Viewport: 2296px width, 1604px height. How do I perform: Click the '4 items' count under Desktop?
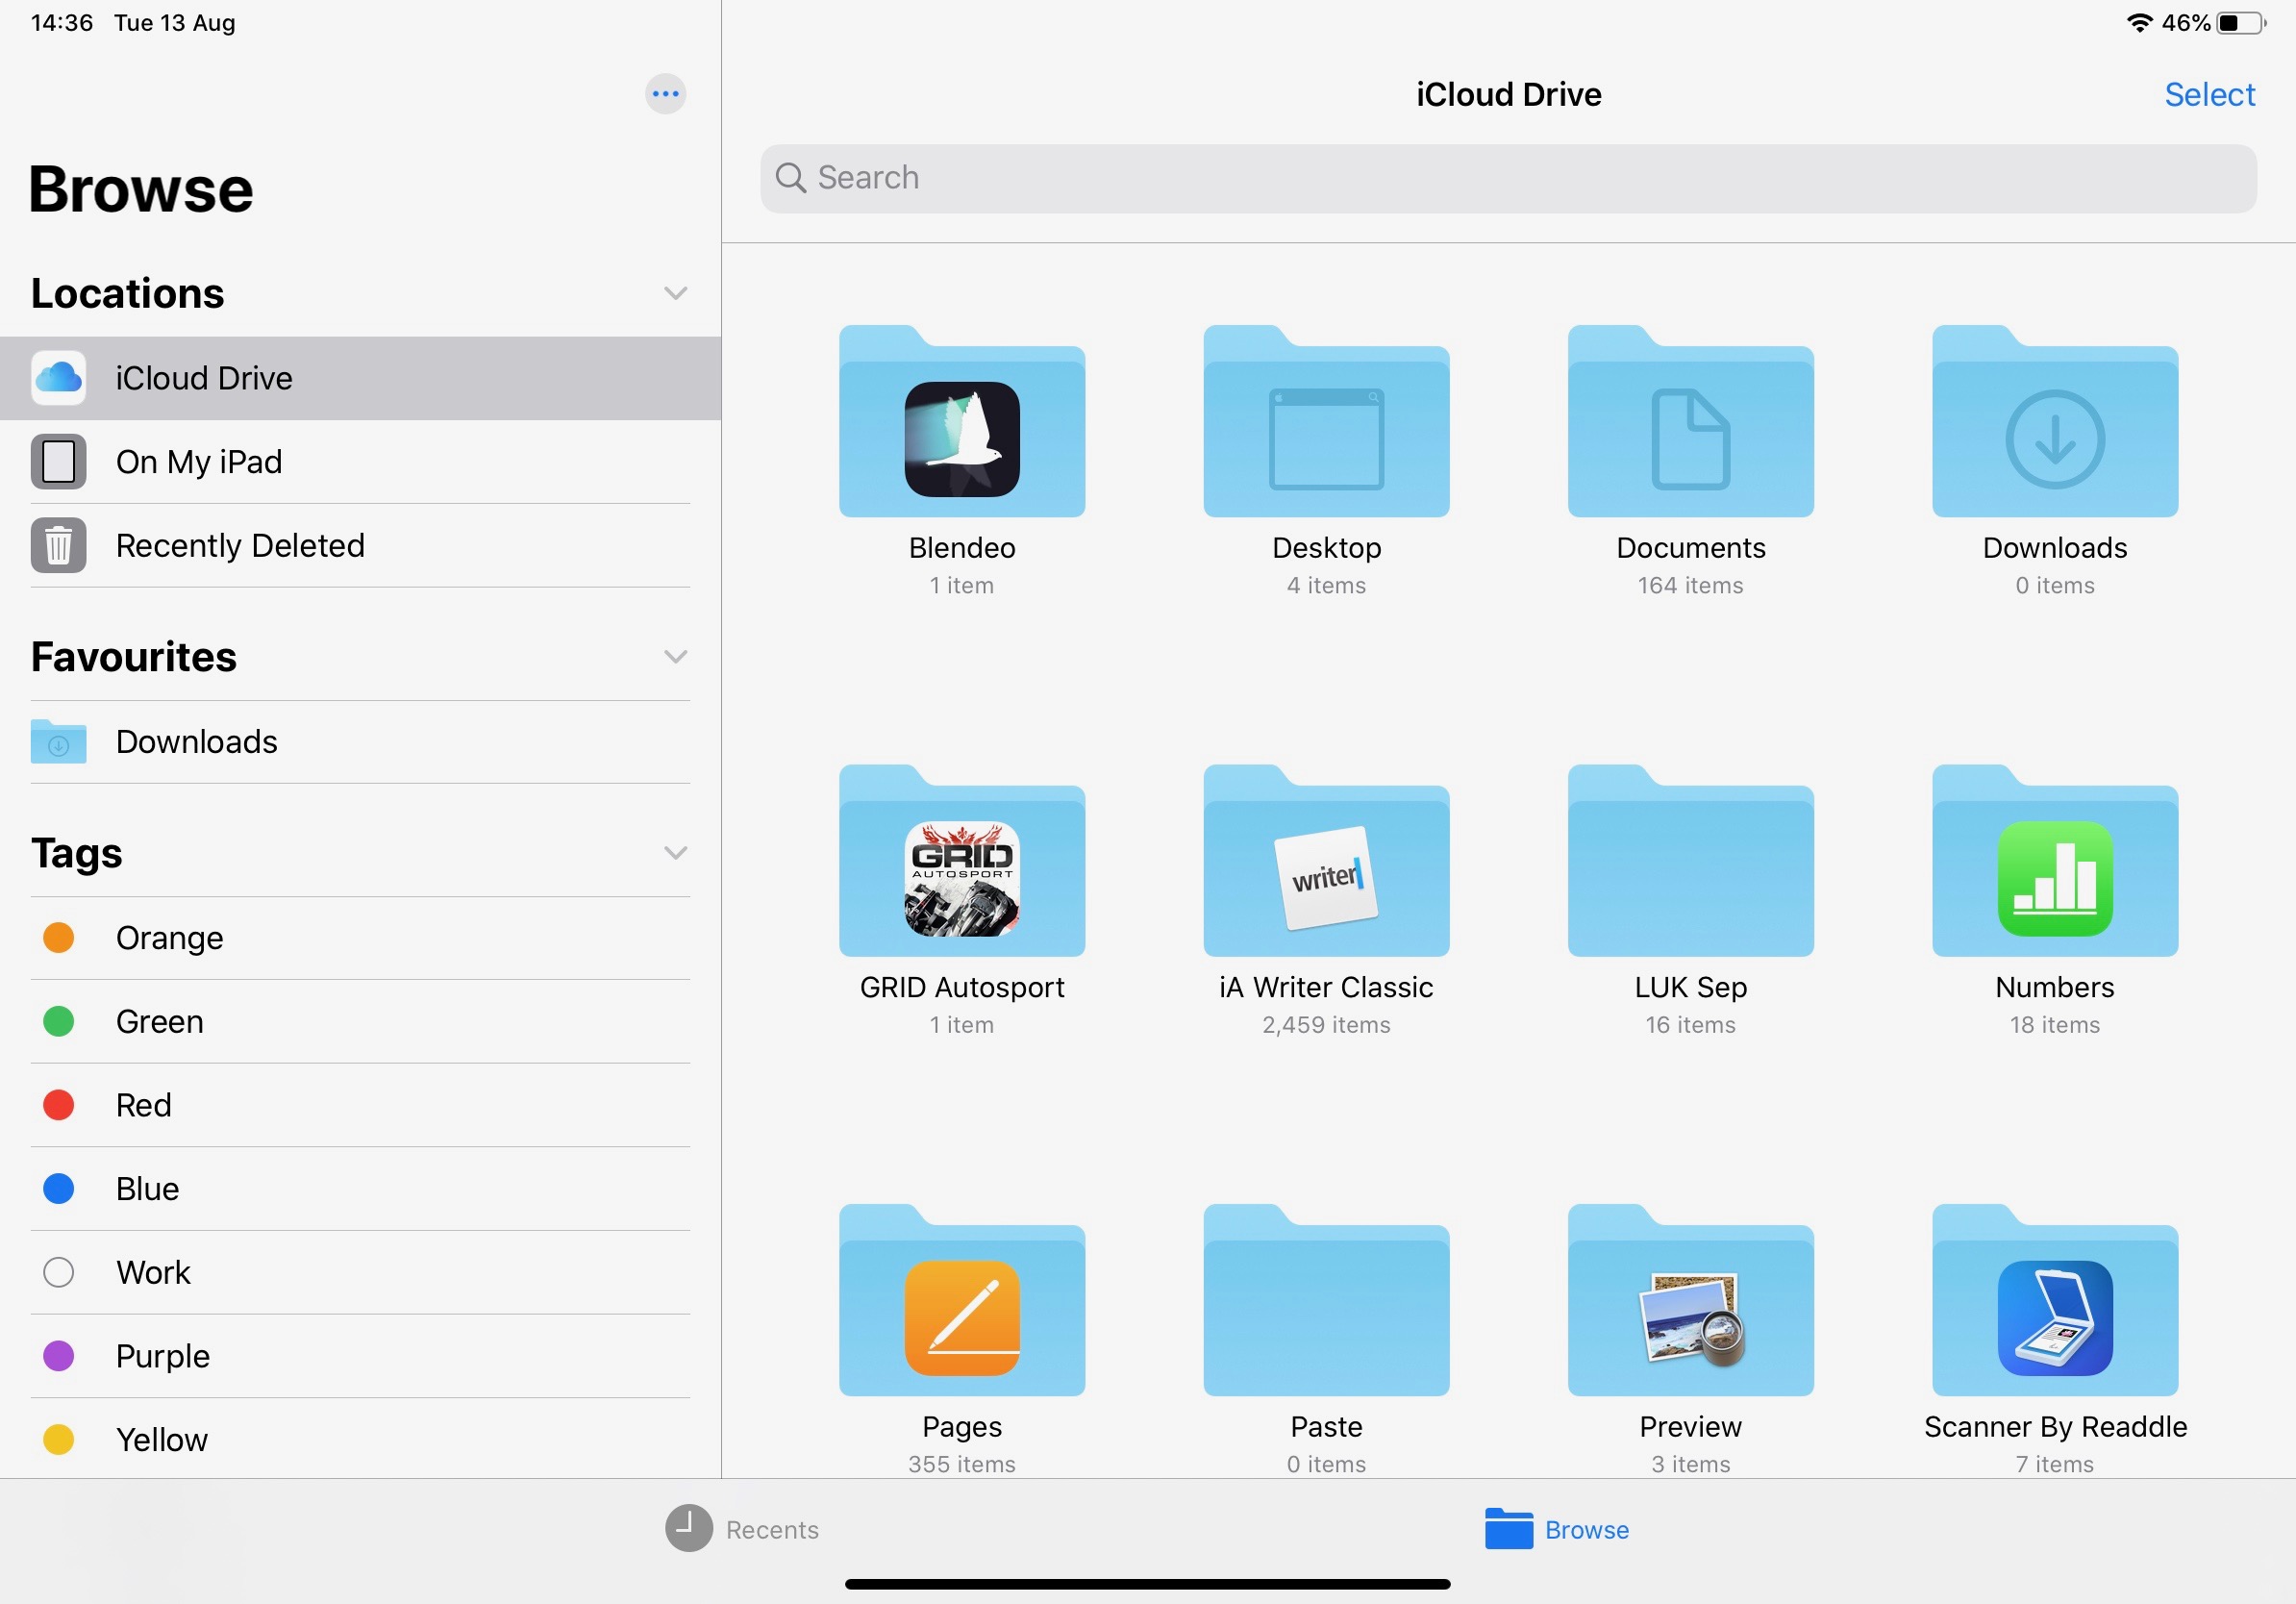[x=1326, y=586]
